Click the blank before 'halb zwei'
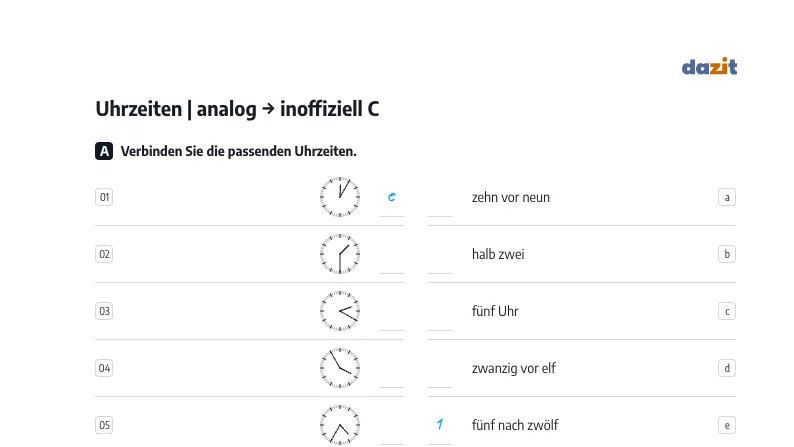 440,261
